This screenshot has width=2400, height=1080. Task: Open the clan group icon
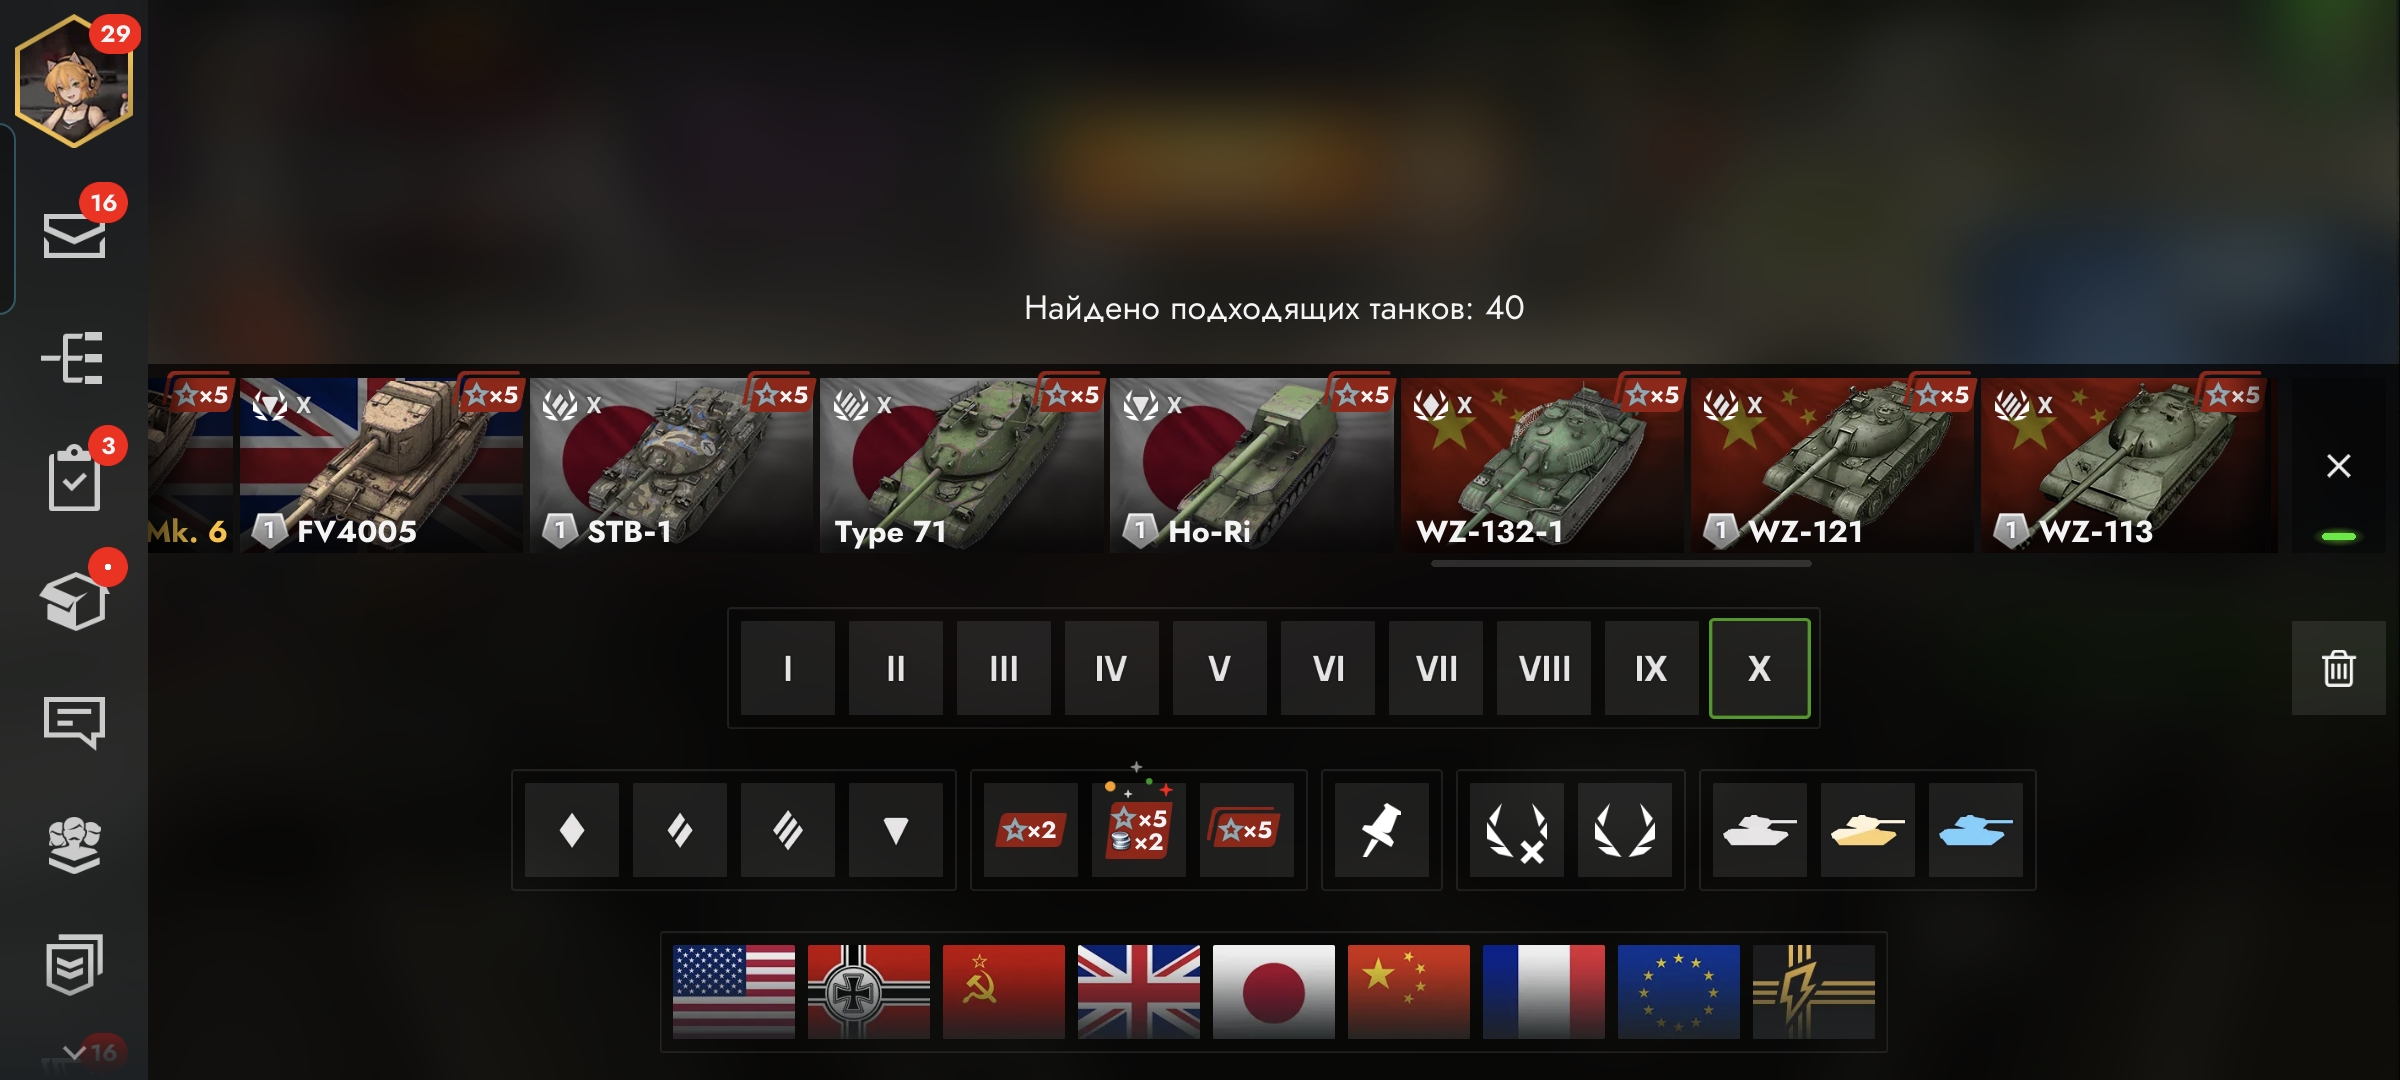(75, 845)
